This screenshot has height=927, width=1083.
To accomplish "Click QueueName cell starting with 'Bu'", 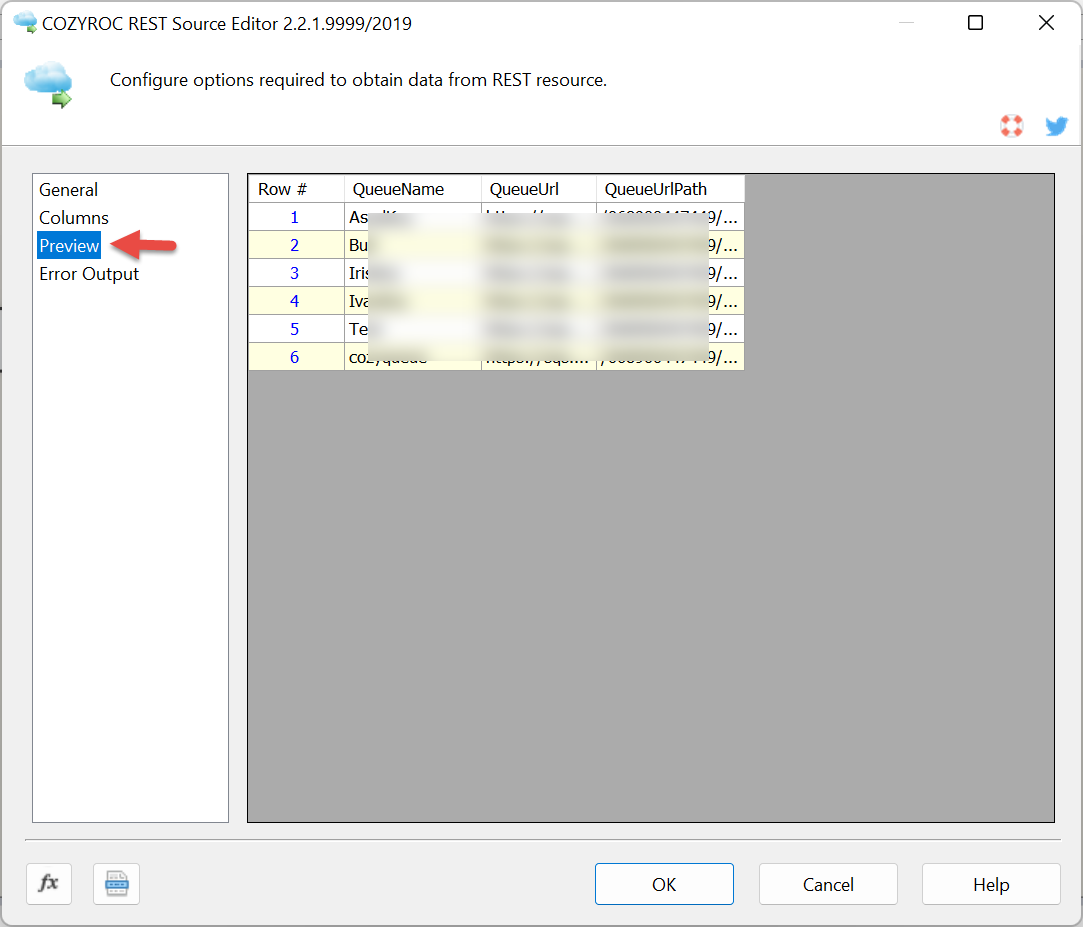I will [413, 245].
